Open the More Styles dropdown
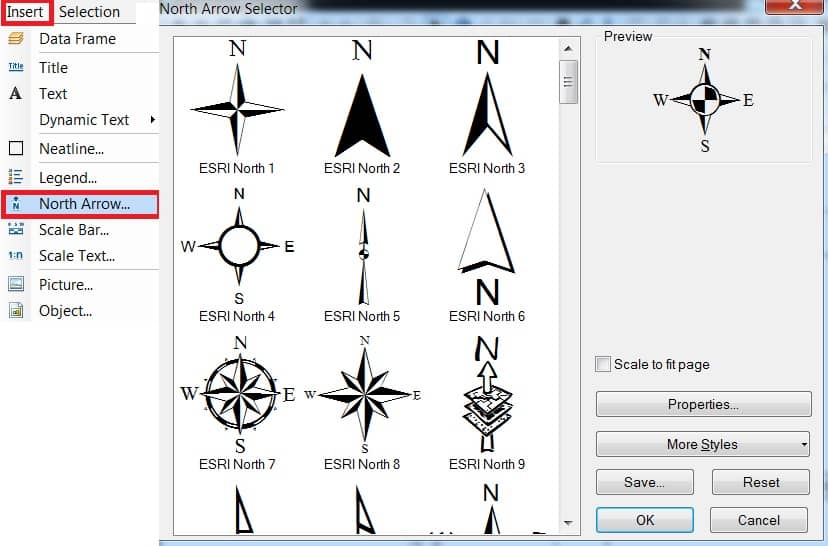 (x=703, y=444)
